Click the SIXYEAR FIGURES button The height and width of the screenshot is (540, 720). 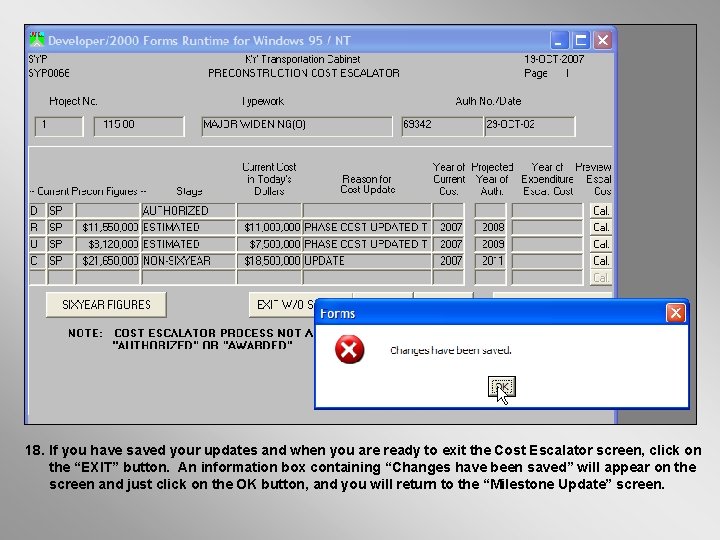(x=106, y=305)
